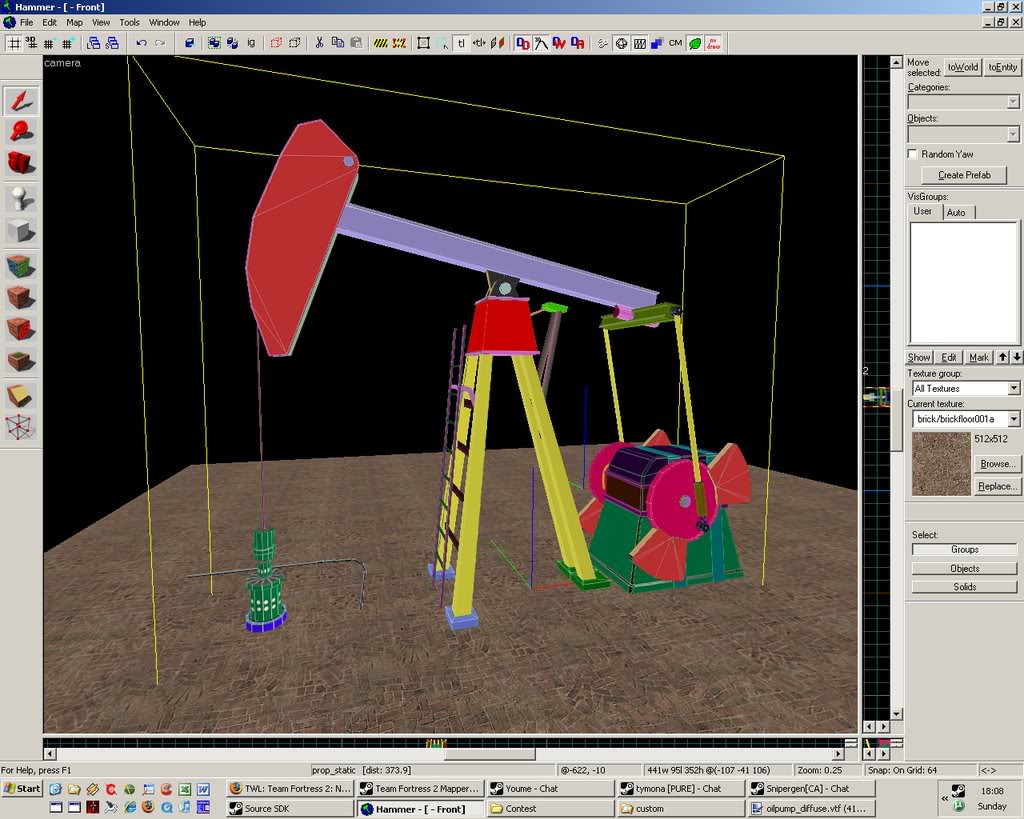Open the View menu
The height and width of the screenshot is (819, 1024).
[x=101, y=22]
